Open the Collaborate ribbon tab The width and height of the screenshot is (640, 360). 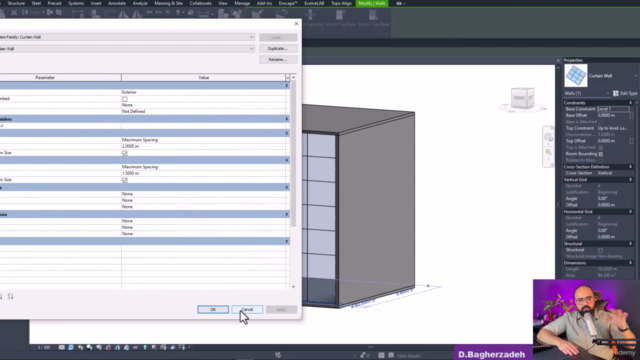pyautogui.click(x=200, y=3)
